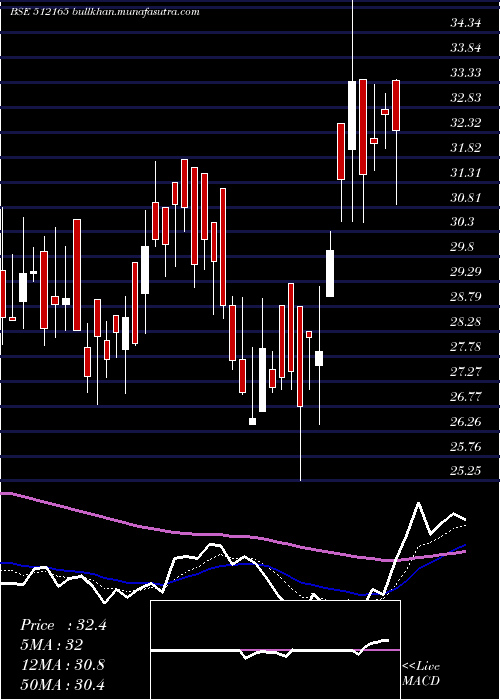500x700 pixels.
Task: Click inside the MACD inset chart
Action: point(275,650)
